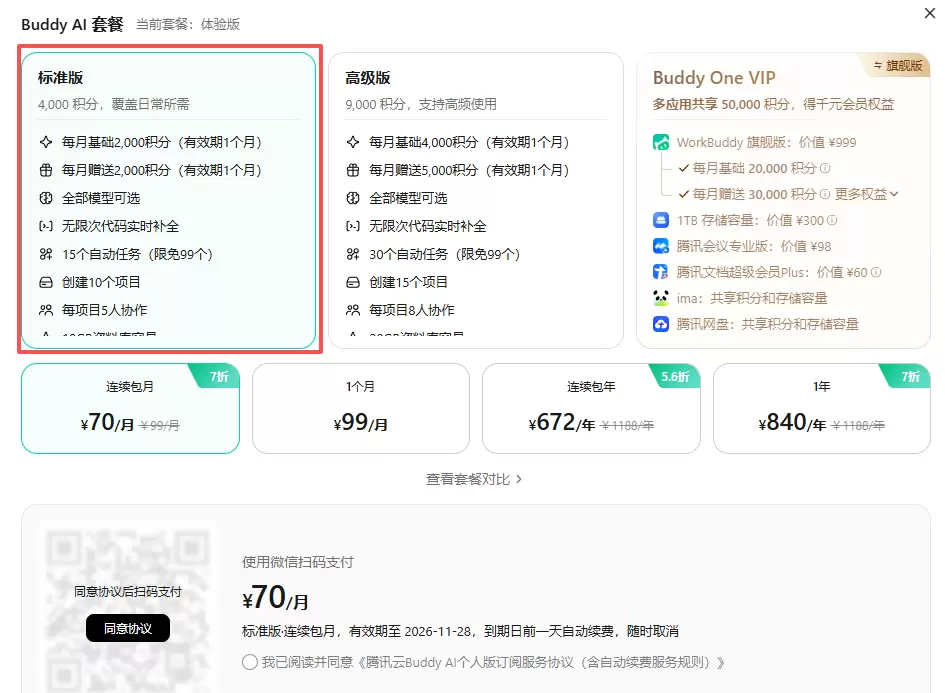Click the project icon beside 创建10个项目
This screenshot has width=945, height=693.
46,282
